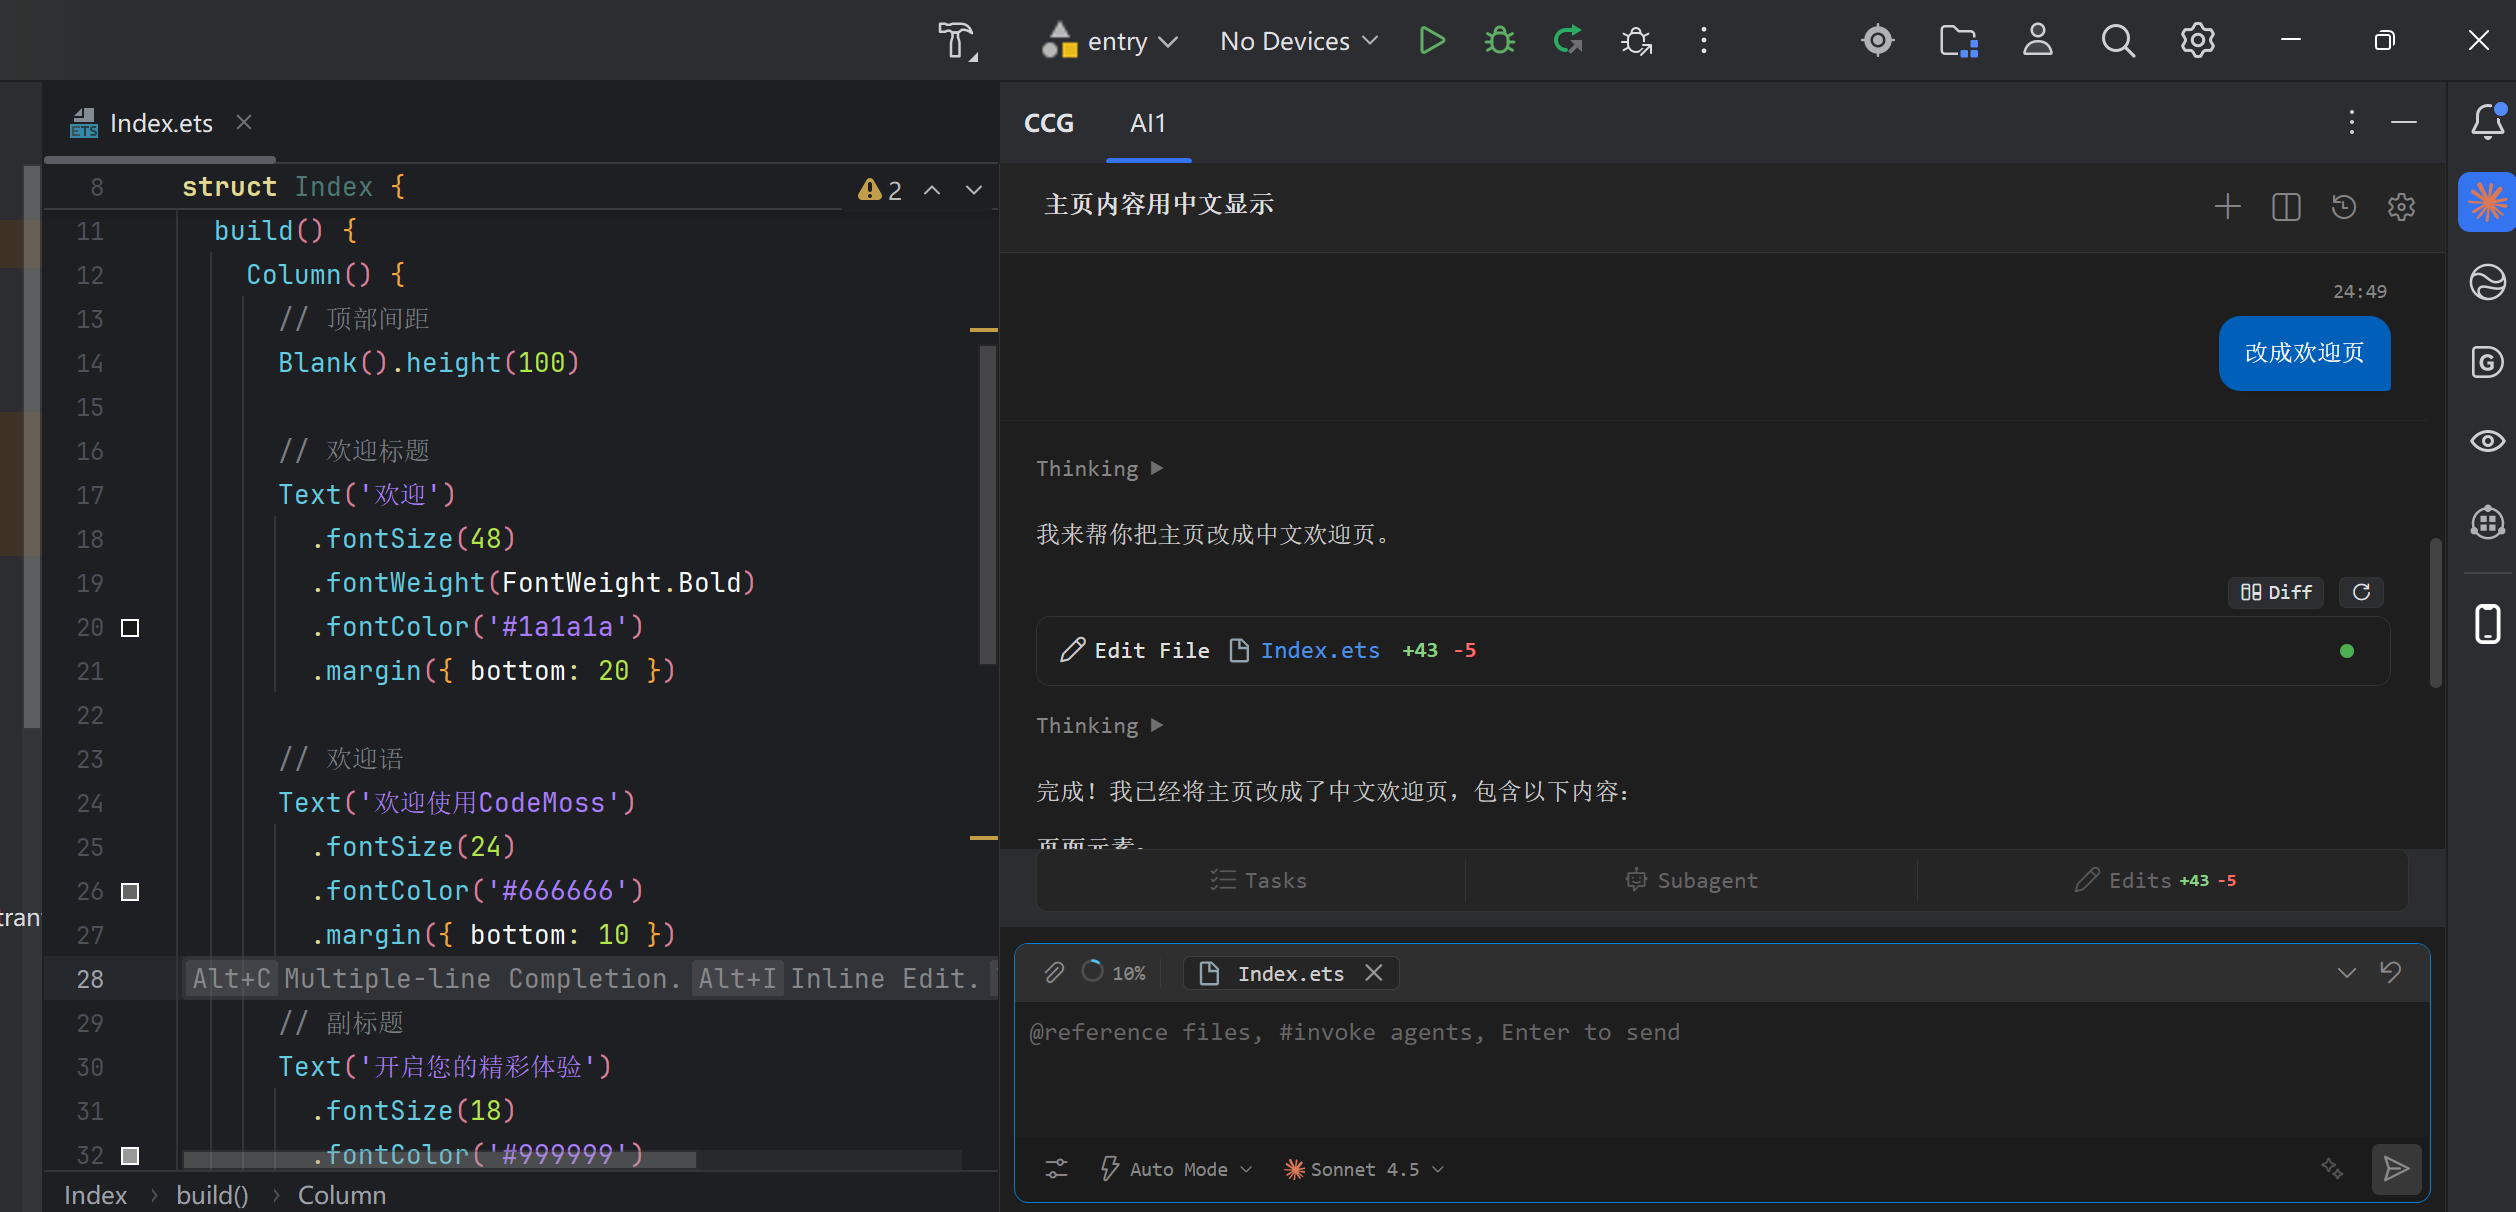Click the chat message input field
The height and width of the screenshot is (1212, 2516).
[x=1720, y=1070]
